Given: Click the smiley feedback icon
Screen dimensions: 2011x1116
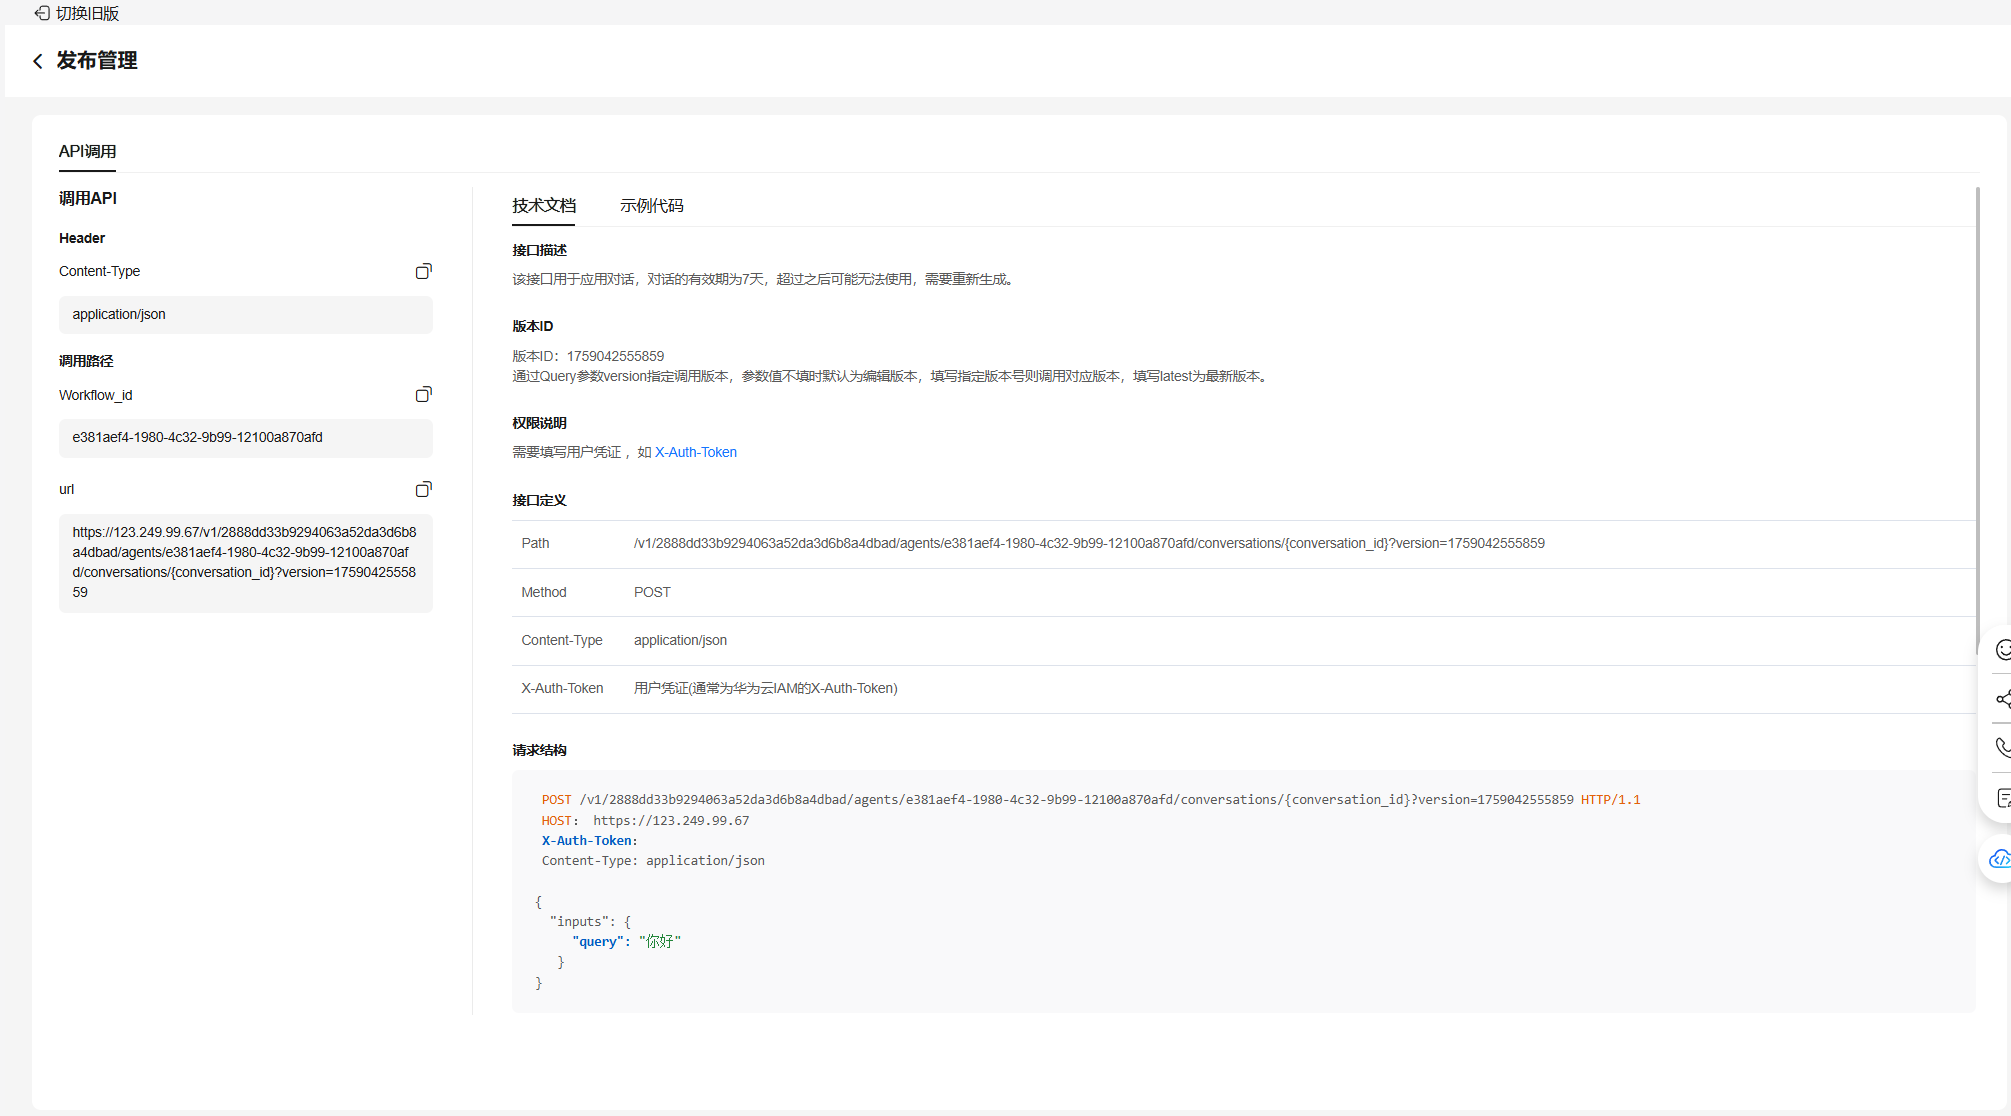Looking at the screenshot, I should tap(2002, 650).
